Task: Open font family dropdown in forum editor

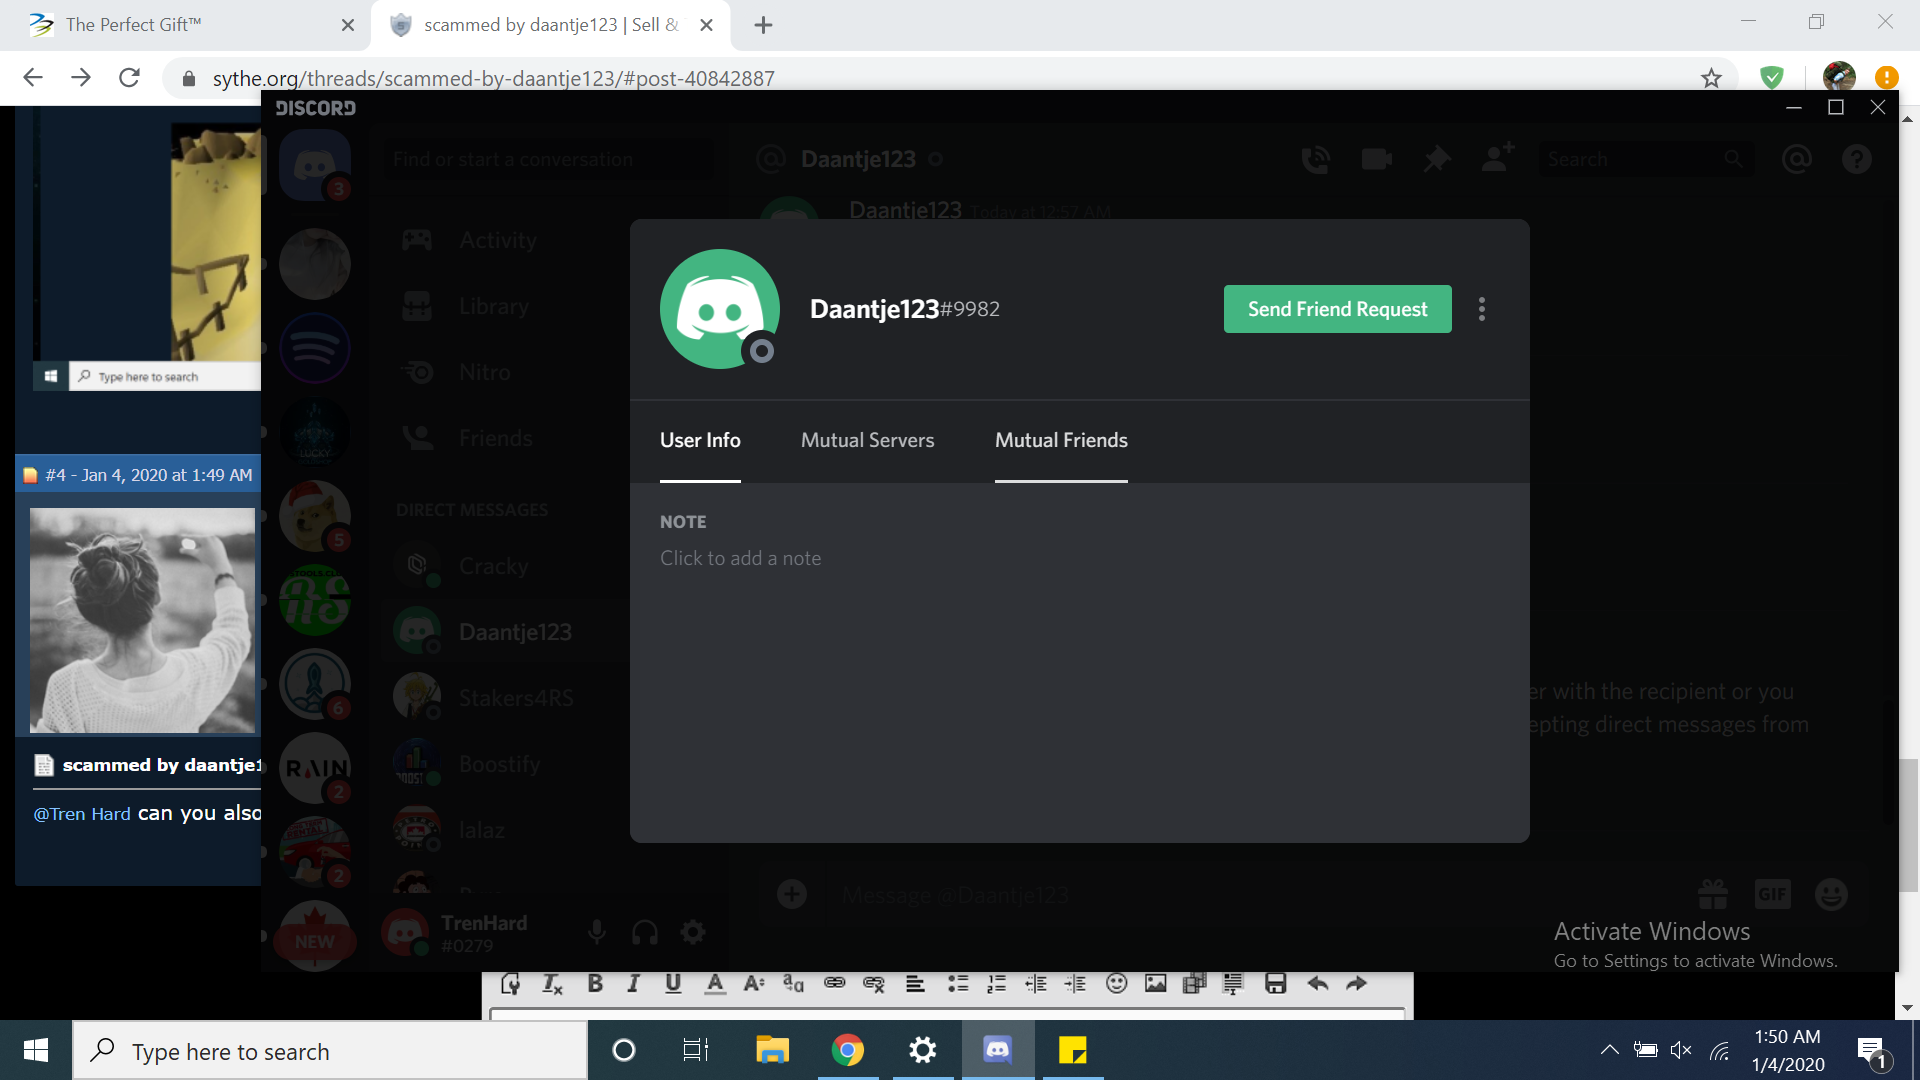Action: click(x=793, y=984)
